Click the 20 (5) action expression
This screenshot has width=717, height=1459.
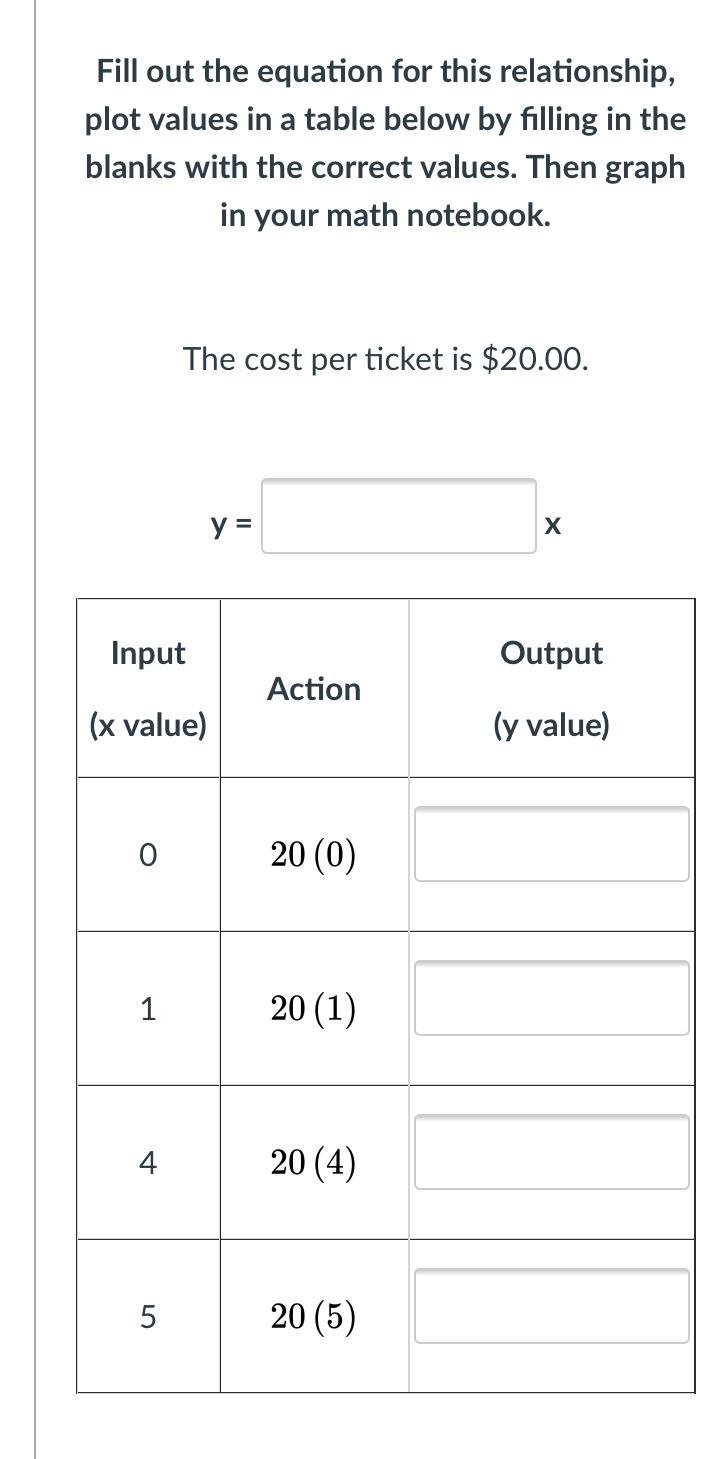[313, 1317]
